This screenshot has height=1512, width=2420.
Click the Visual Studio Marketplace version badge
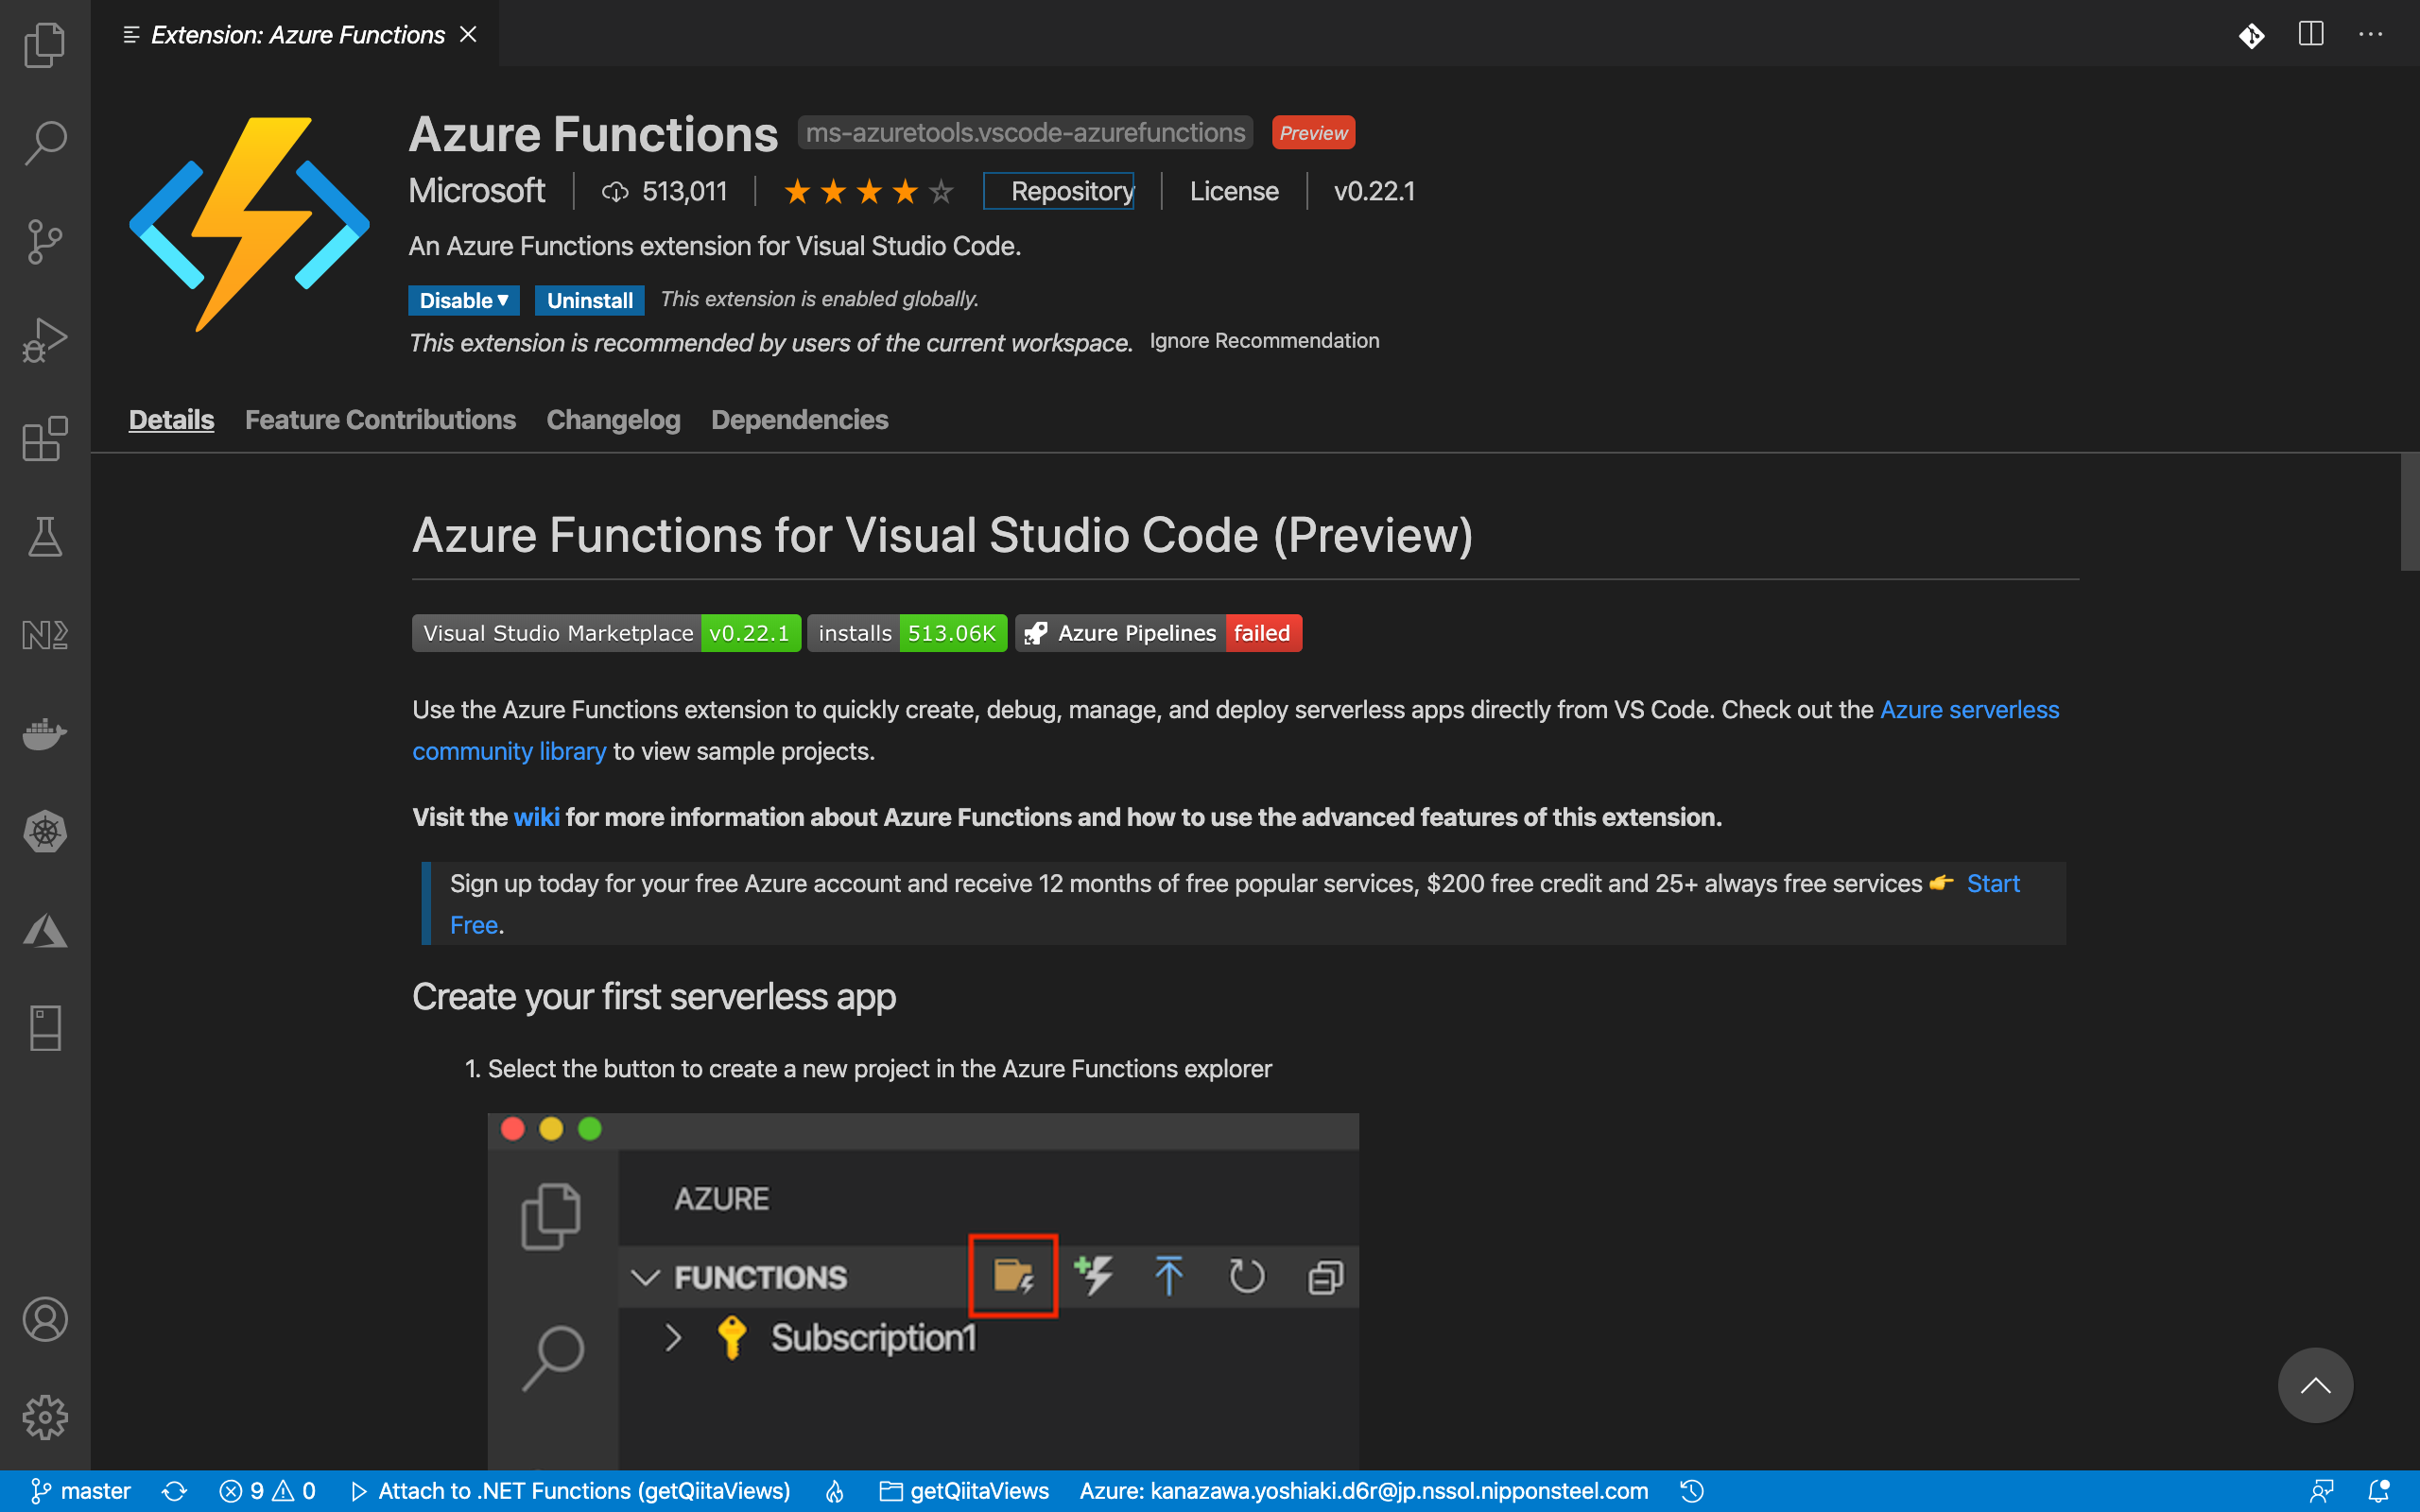606,633
